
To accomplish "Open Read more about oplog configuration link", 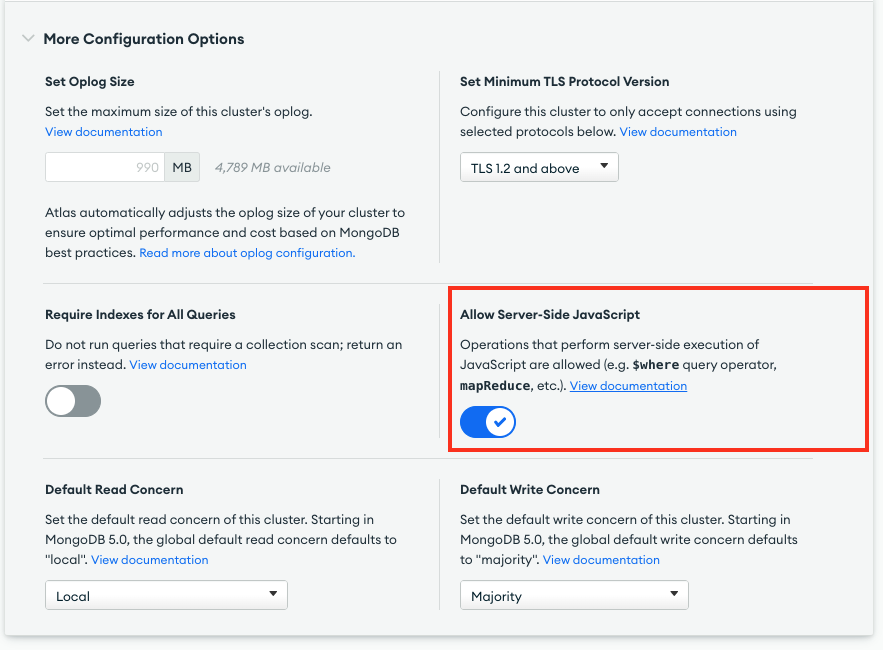I will coord(247,253).
